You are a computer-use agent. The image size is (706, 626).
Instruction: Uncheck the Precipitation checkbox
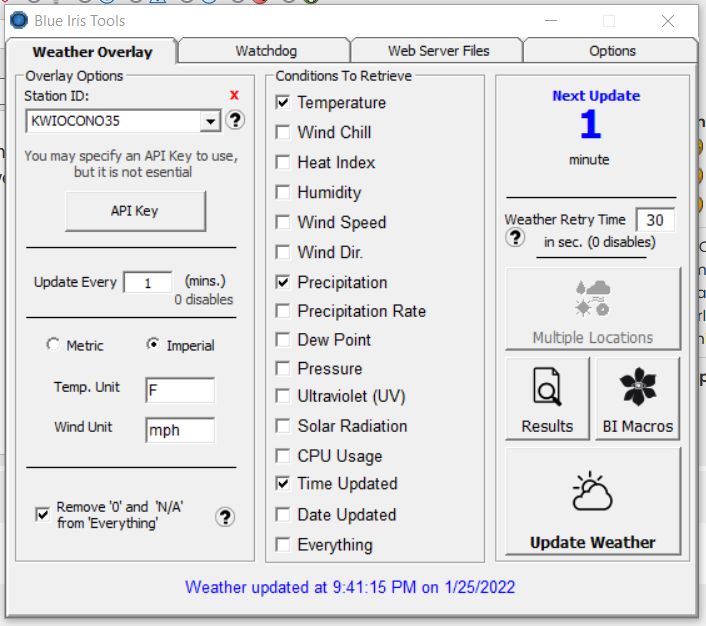click(282, 282)
